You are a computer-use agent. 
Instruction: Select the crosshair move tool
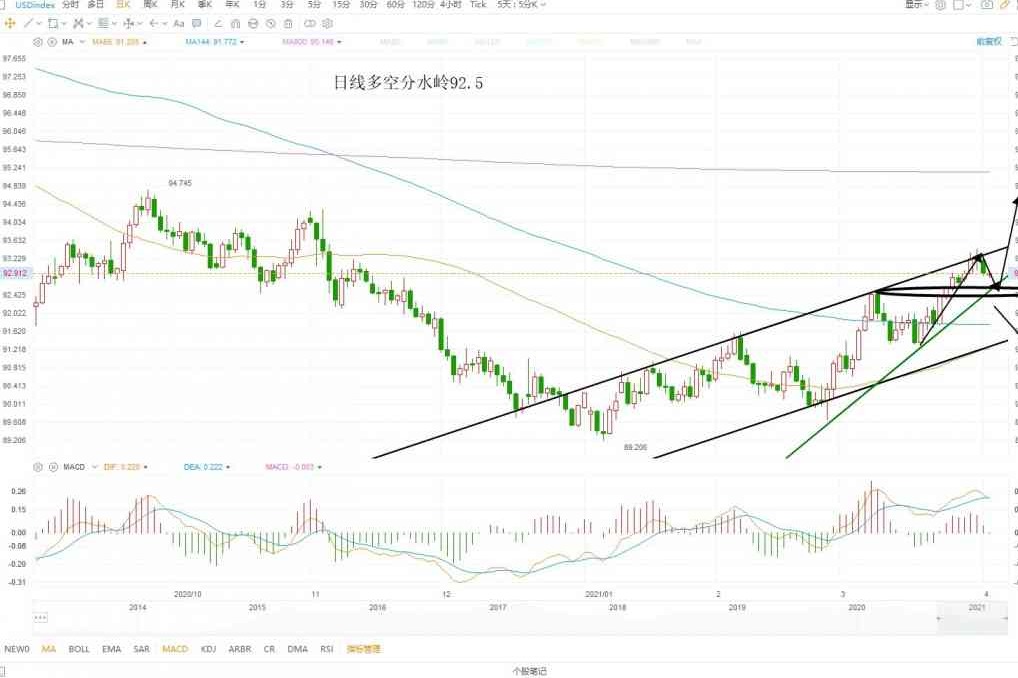pos(10,22)
